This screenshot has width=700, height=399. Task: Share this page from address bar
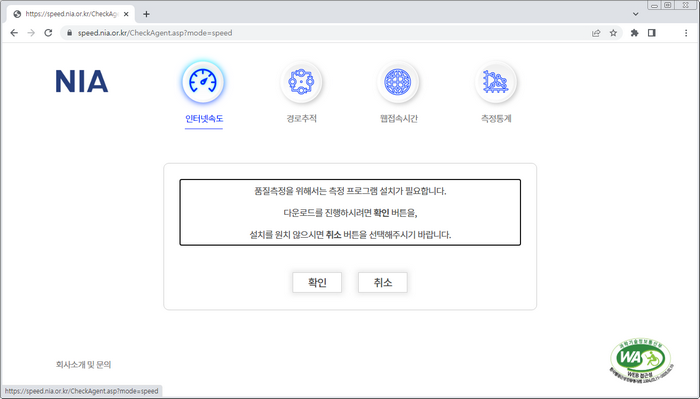click(596, 33)
